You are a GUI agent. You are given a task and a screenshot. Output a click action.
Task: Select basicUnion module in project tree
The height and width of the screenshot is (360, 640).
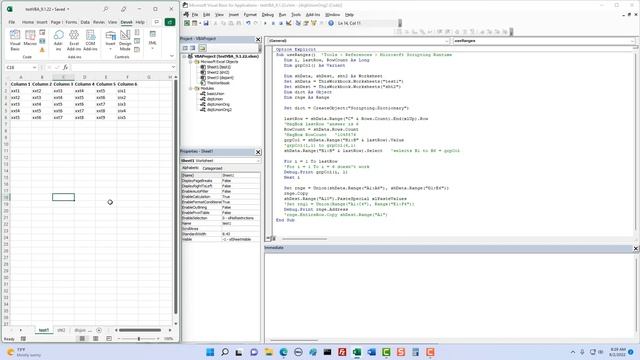(x=215, y=93)
